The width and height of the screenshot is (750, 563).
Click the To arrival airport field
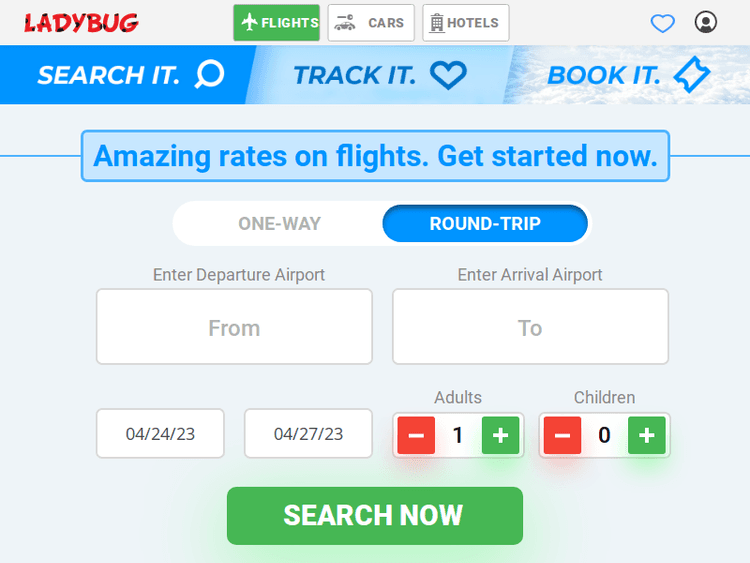pyautogui.click(x=530, y=328)
